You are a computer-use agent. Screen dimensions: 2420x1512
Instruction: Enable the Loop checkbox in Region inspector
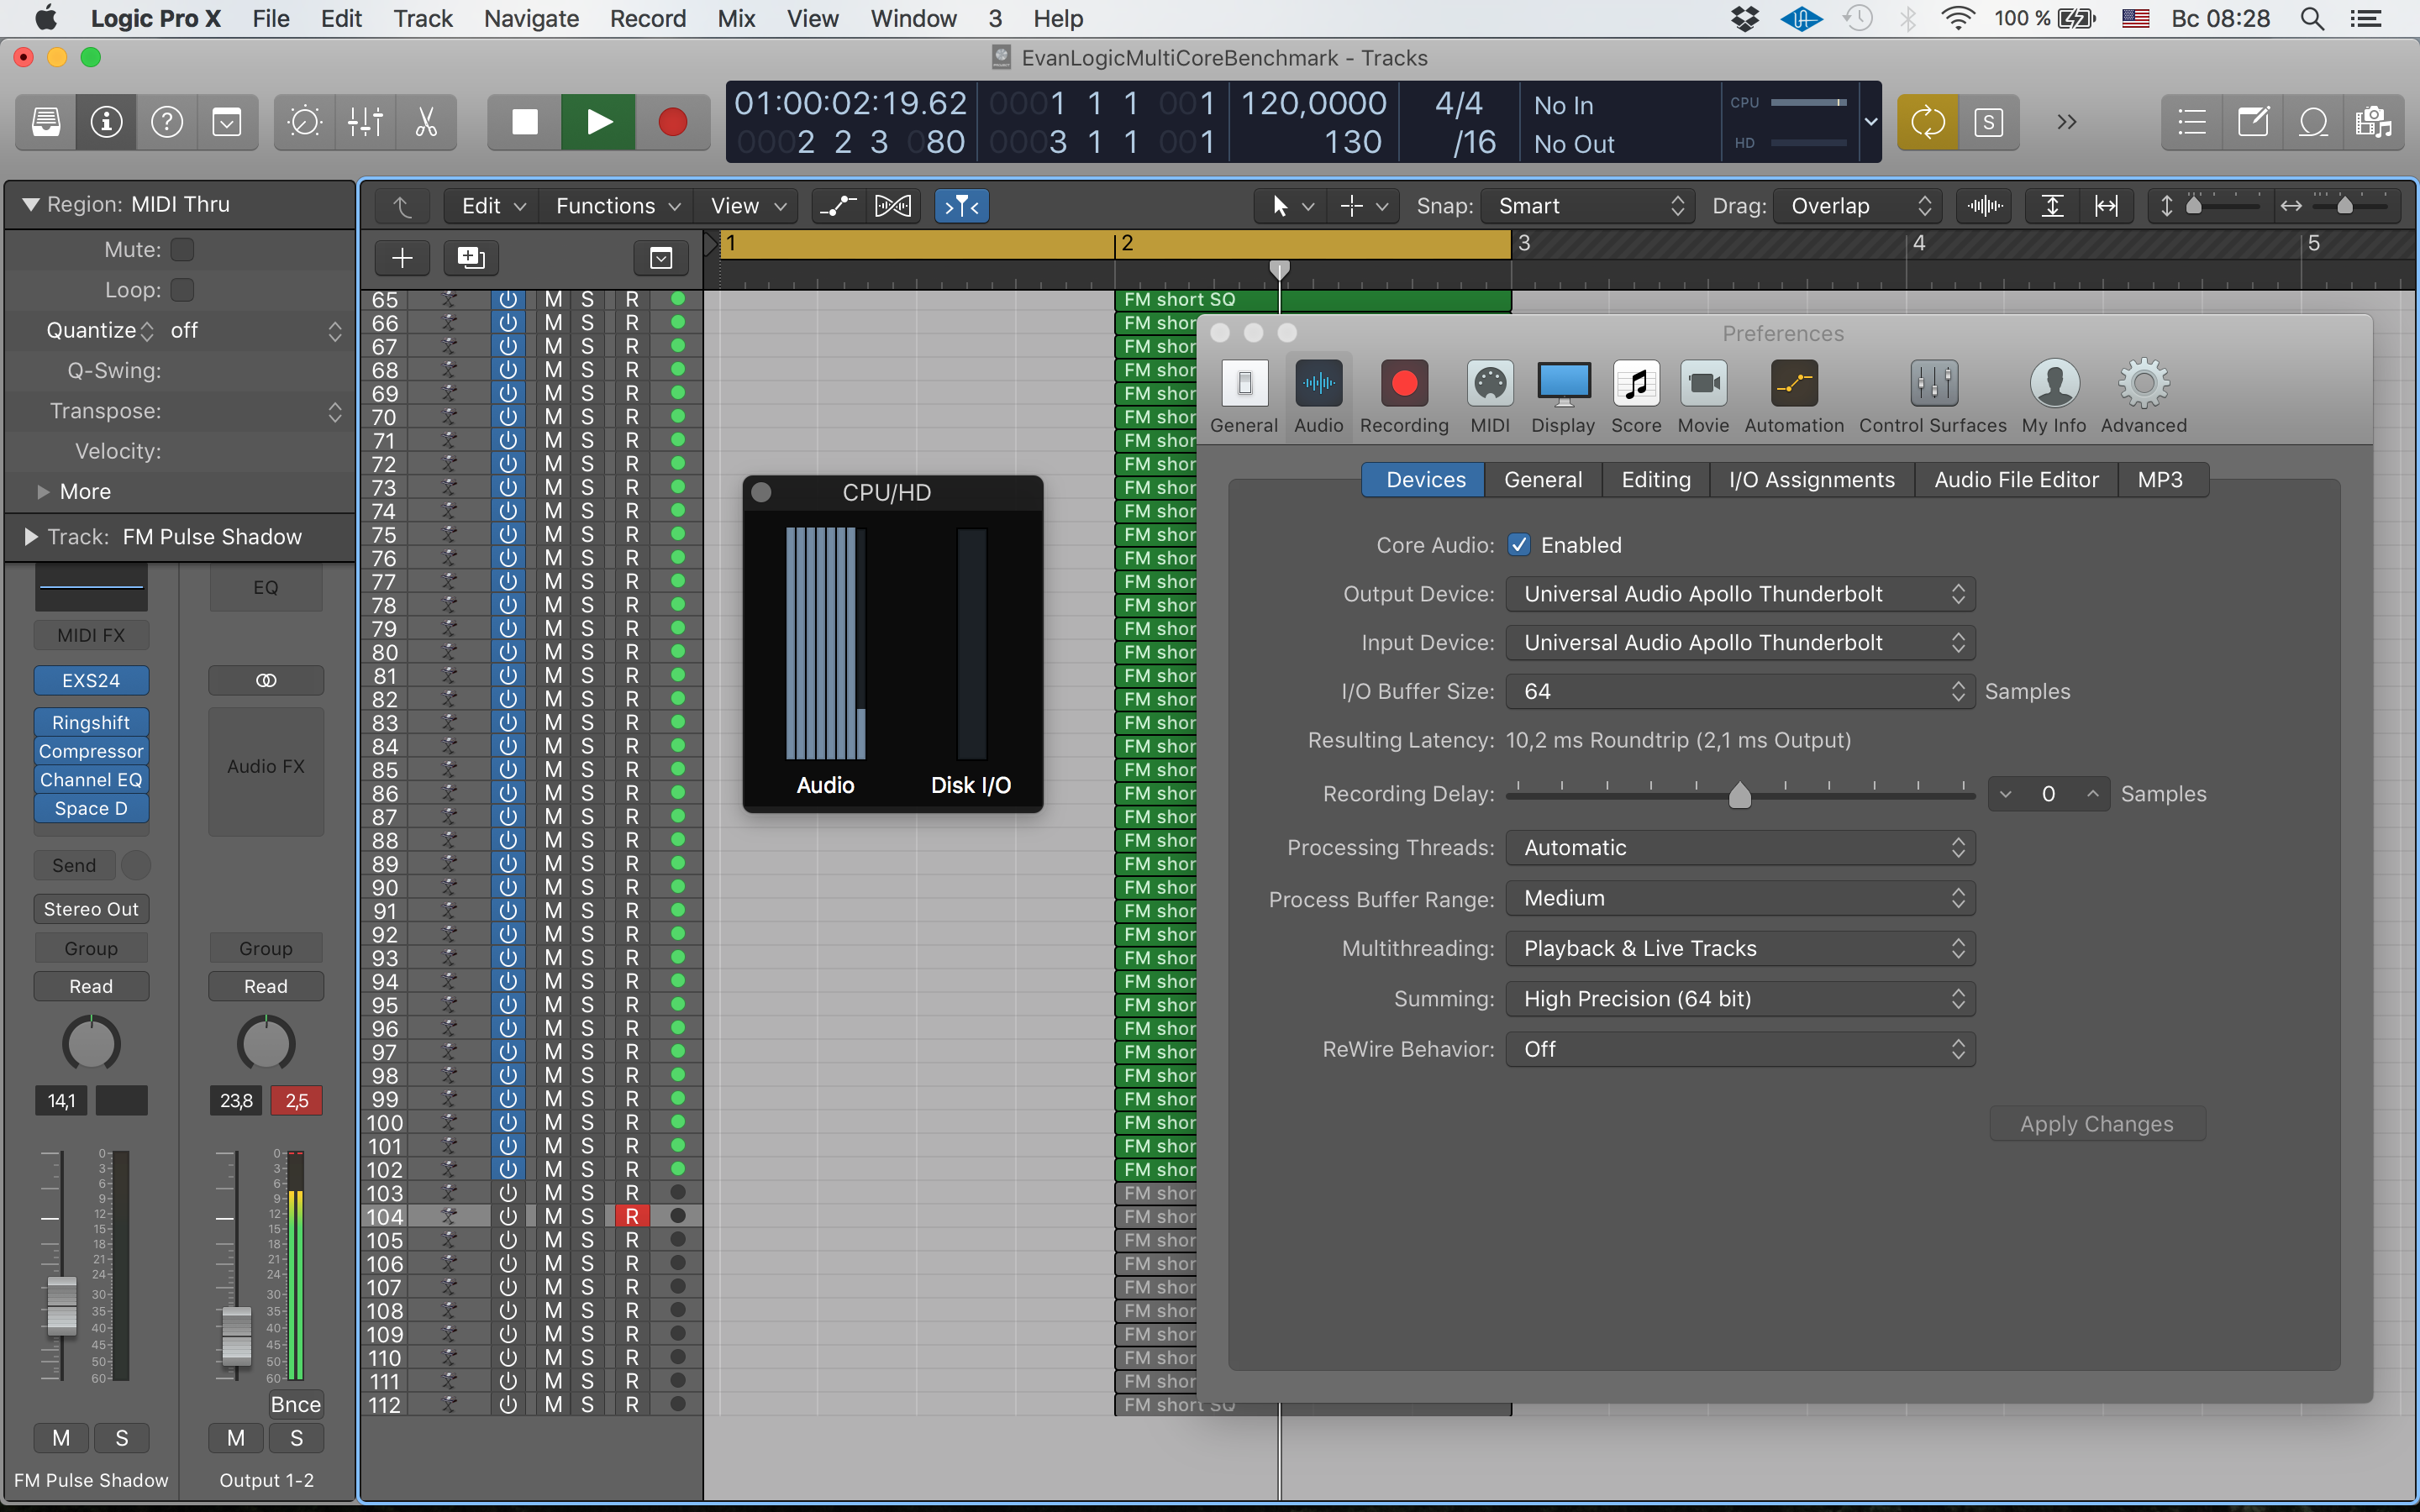[x=182, y=290]
